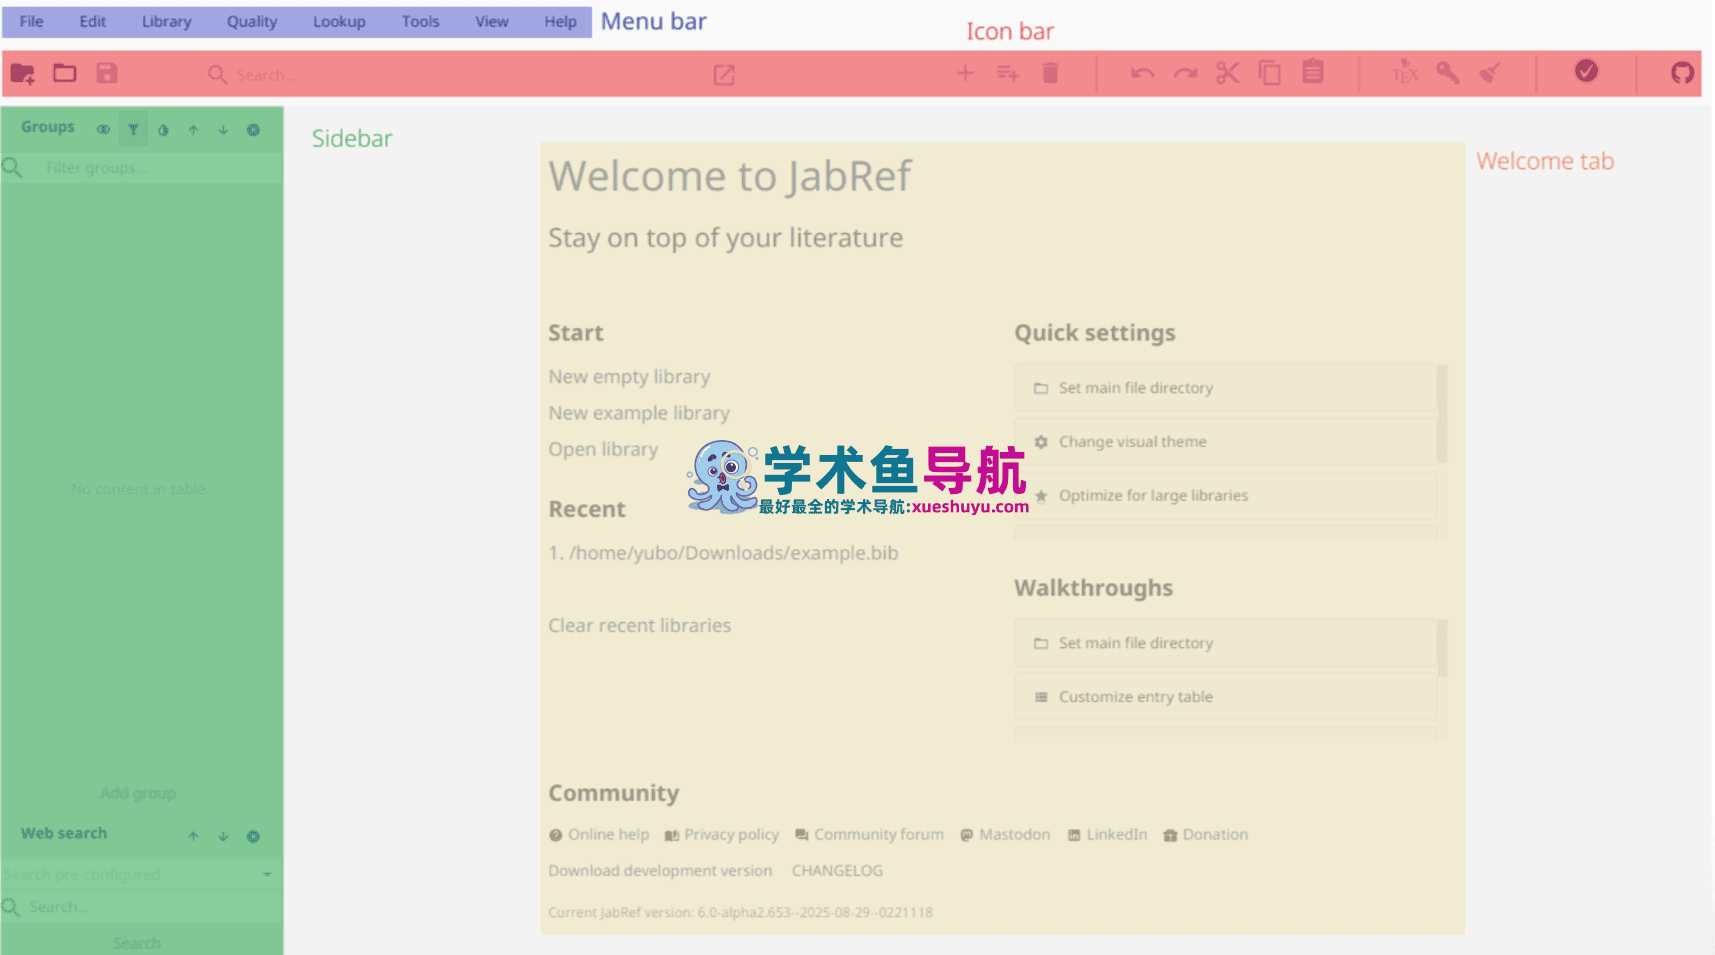Click the Save library disk icon
1715x955 pixels.
[107, 73]
